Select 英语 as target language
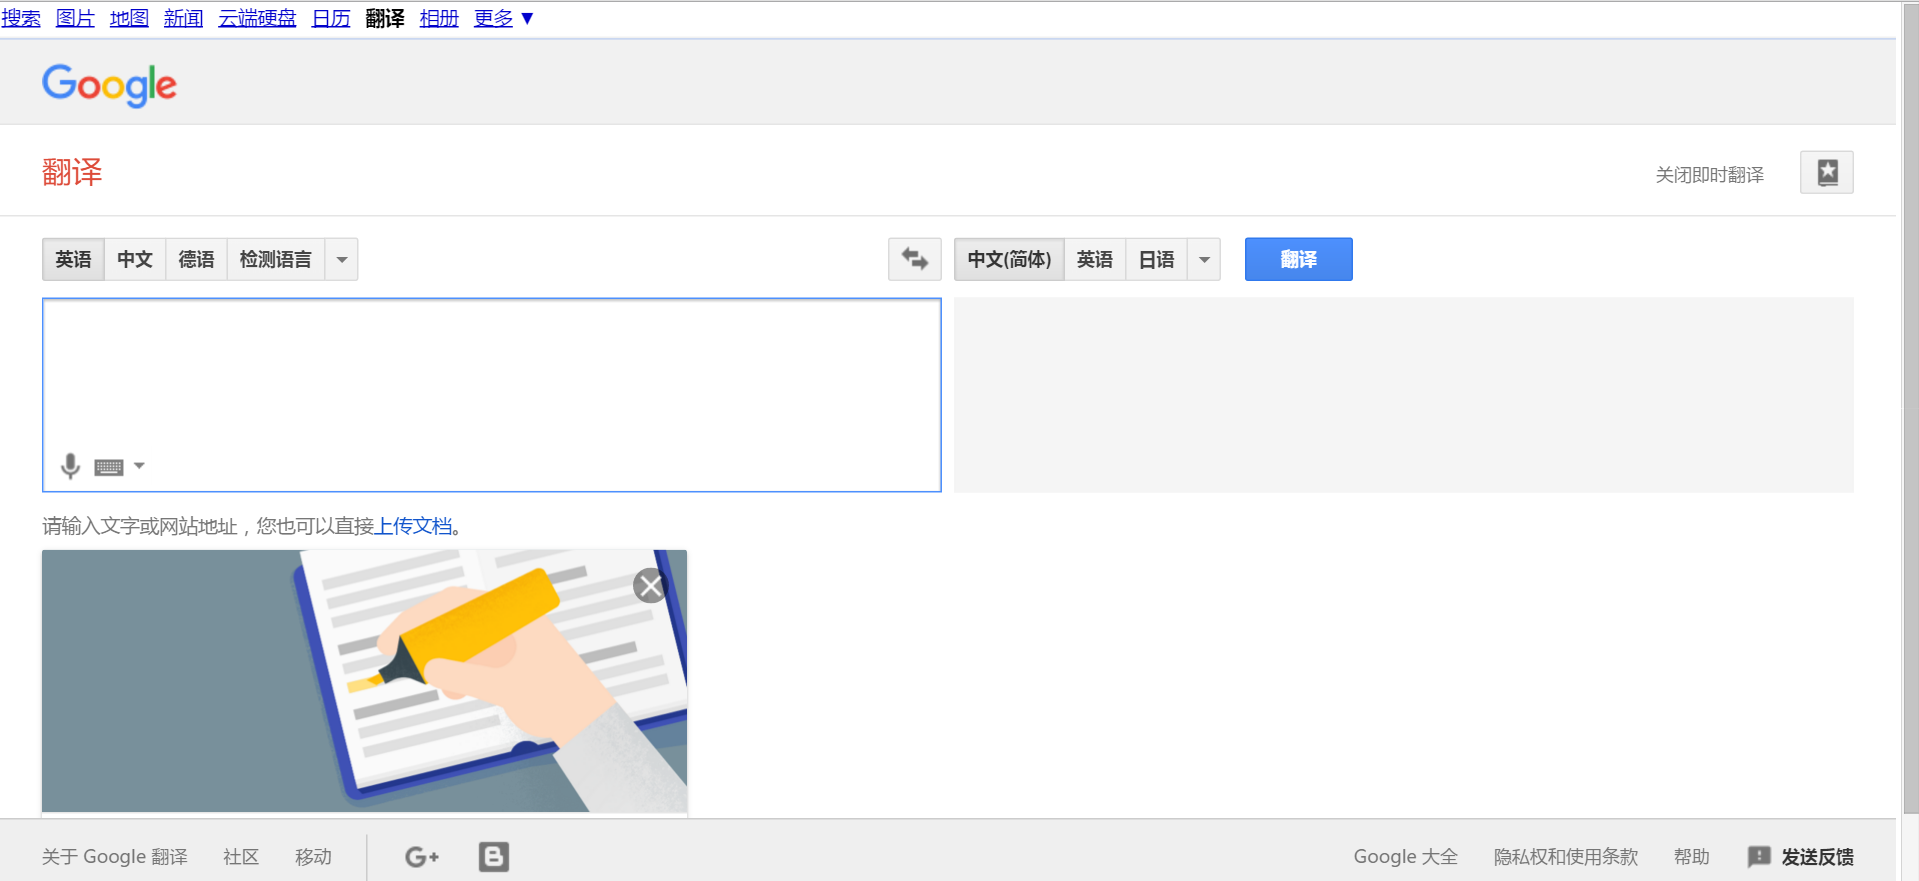Image resolution: width=1919 pixels, height=881 pixels. 1095,259
